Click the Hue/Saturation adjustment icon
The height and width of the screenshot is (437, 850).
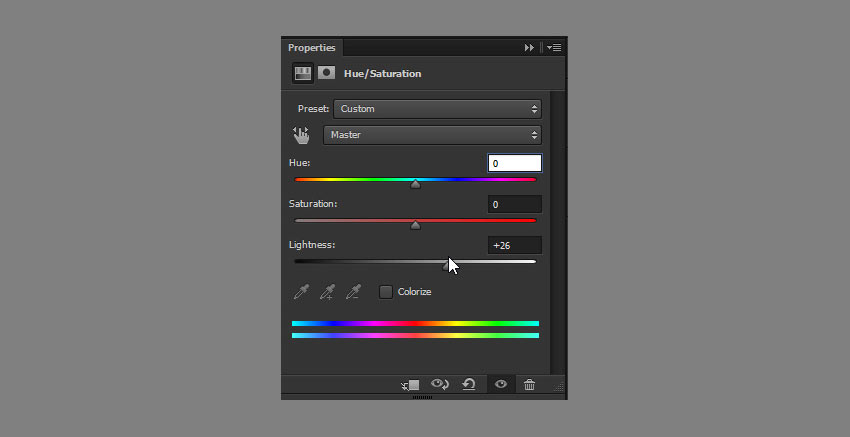pos(302,73)
